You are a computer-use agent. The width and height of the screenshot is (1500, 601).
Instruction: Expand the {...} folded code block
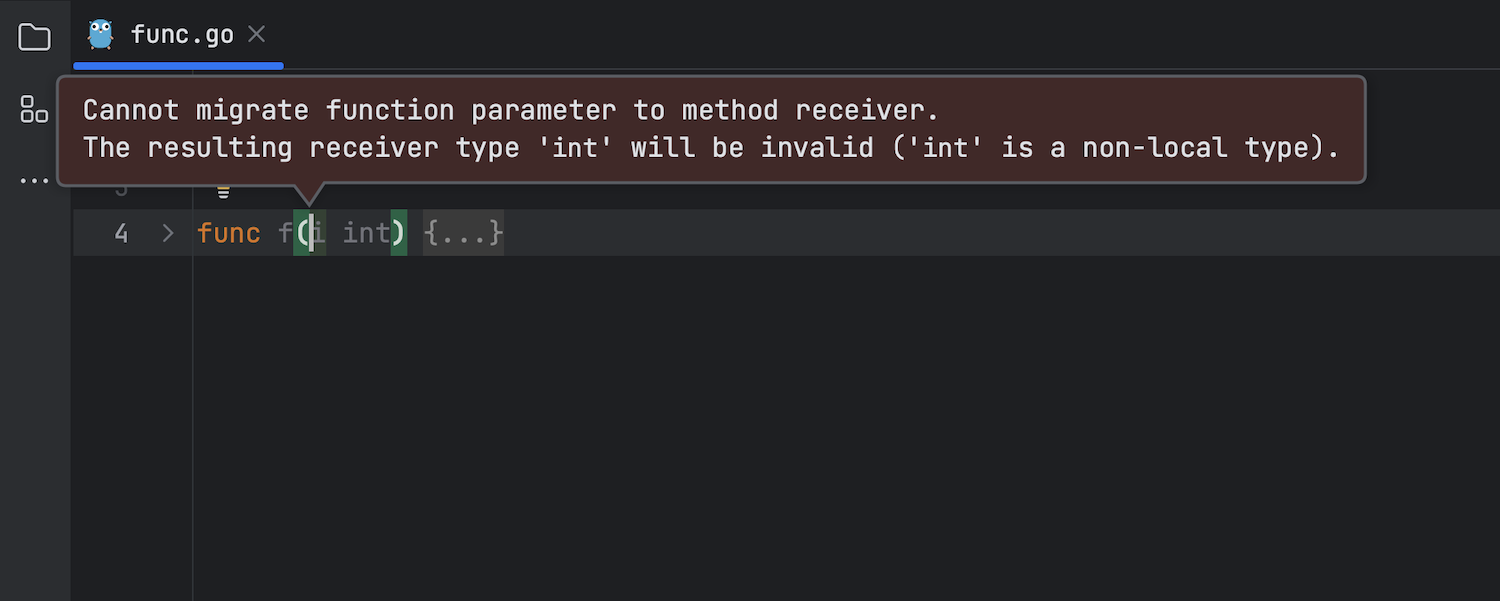[463, 234]
